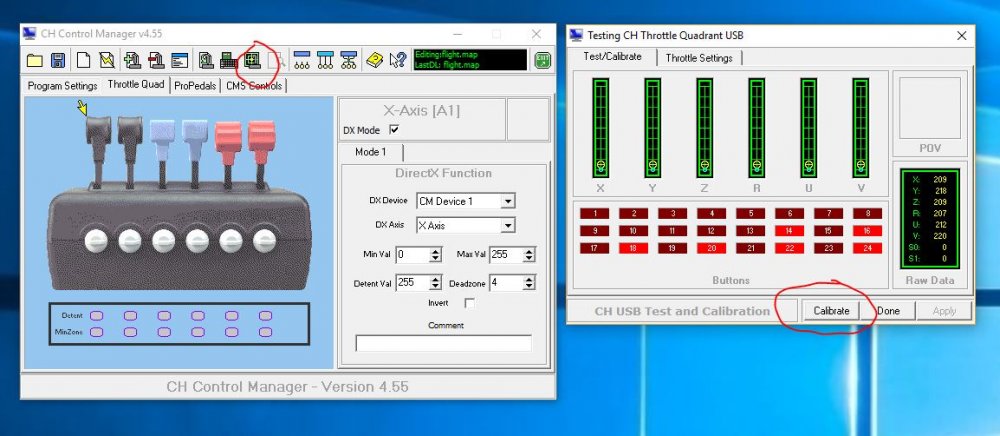Expand the DX Device dropdown
The height and width of the screenshot is (436, 1000).
coord(508,201)
